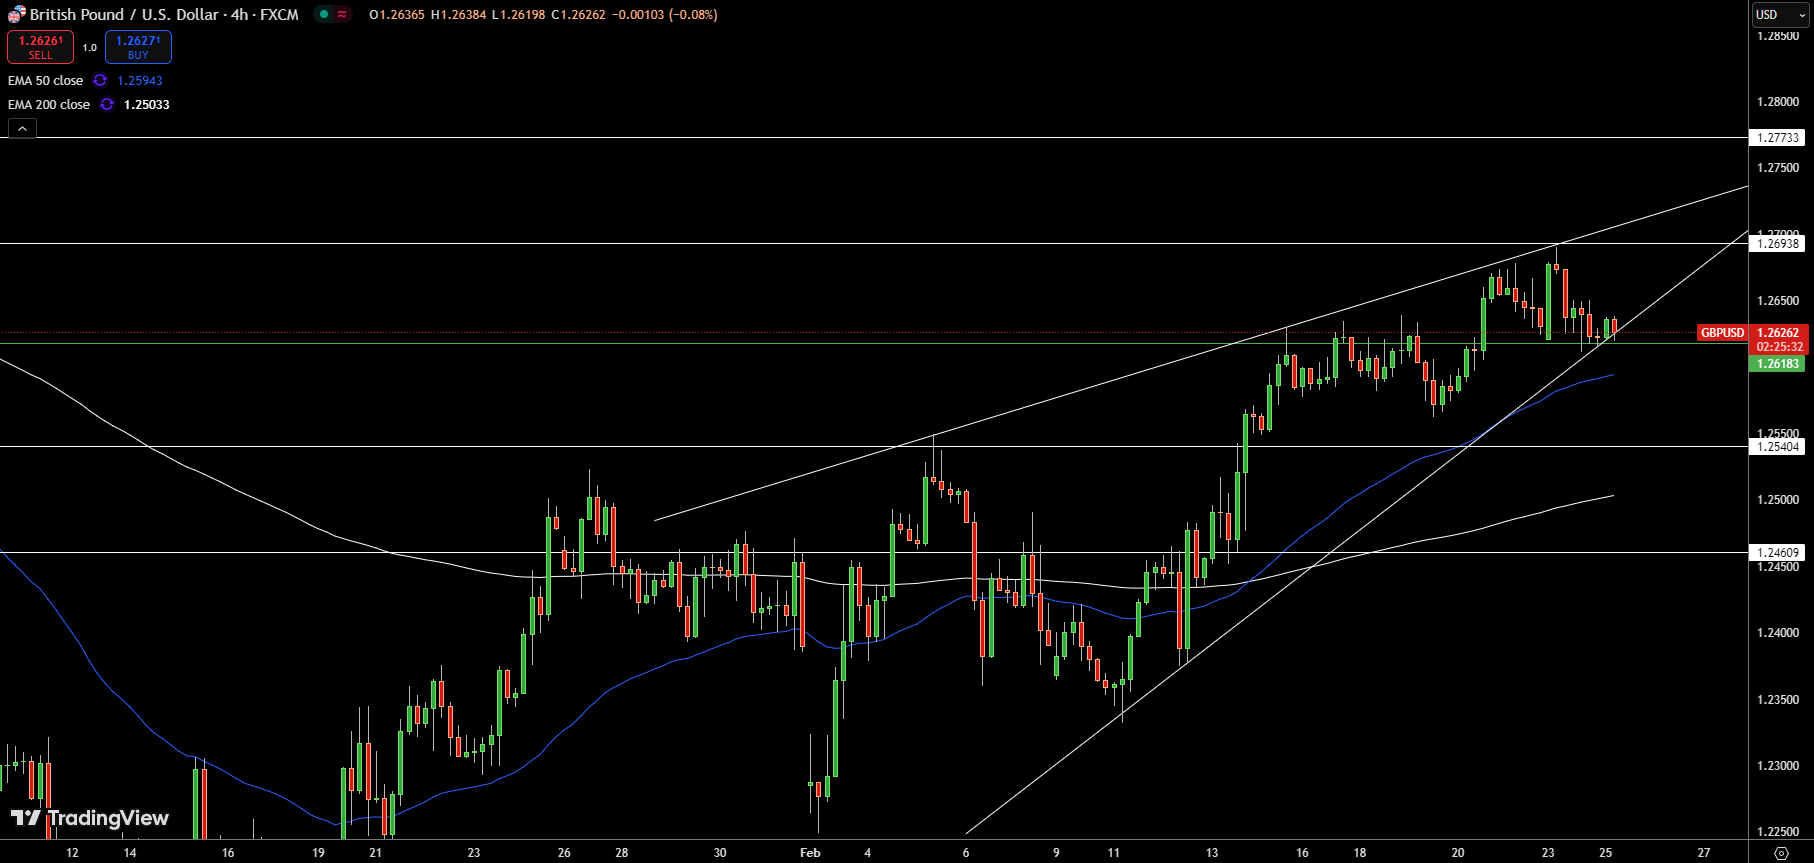Select the EMA 50 close legend label

(45, 80)
